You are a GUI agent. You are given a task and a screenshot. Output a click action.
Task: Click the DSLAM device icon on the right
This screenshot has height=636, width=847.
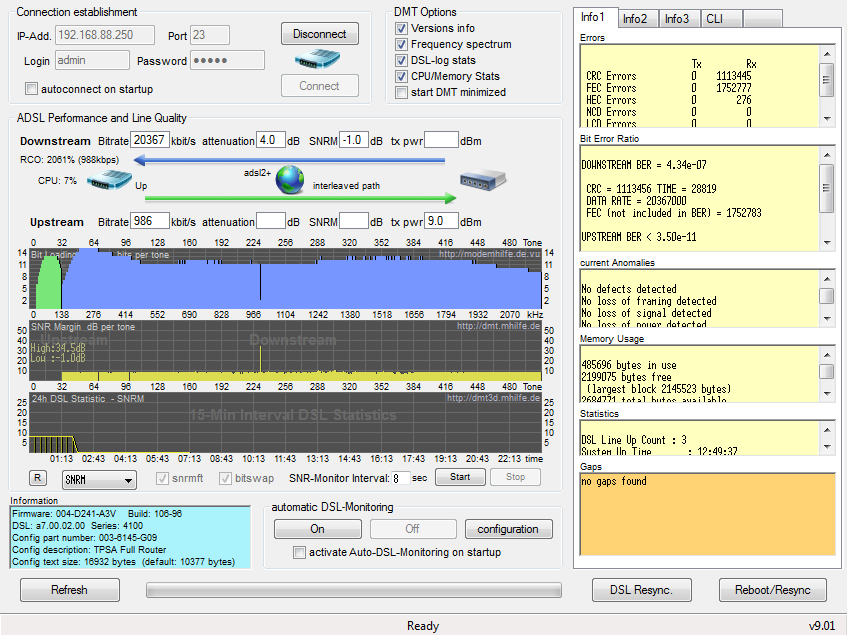coord(483,181)
